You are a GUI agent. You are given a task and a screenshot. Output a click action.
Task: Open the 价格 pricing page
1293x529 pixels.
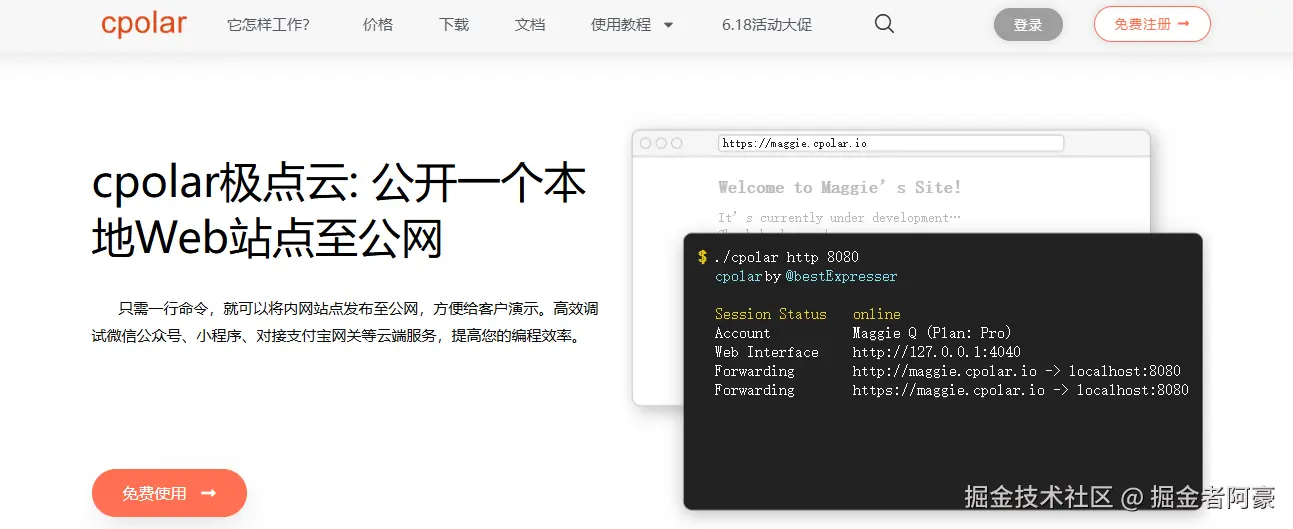pos(378,25)
